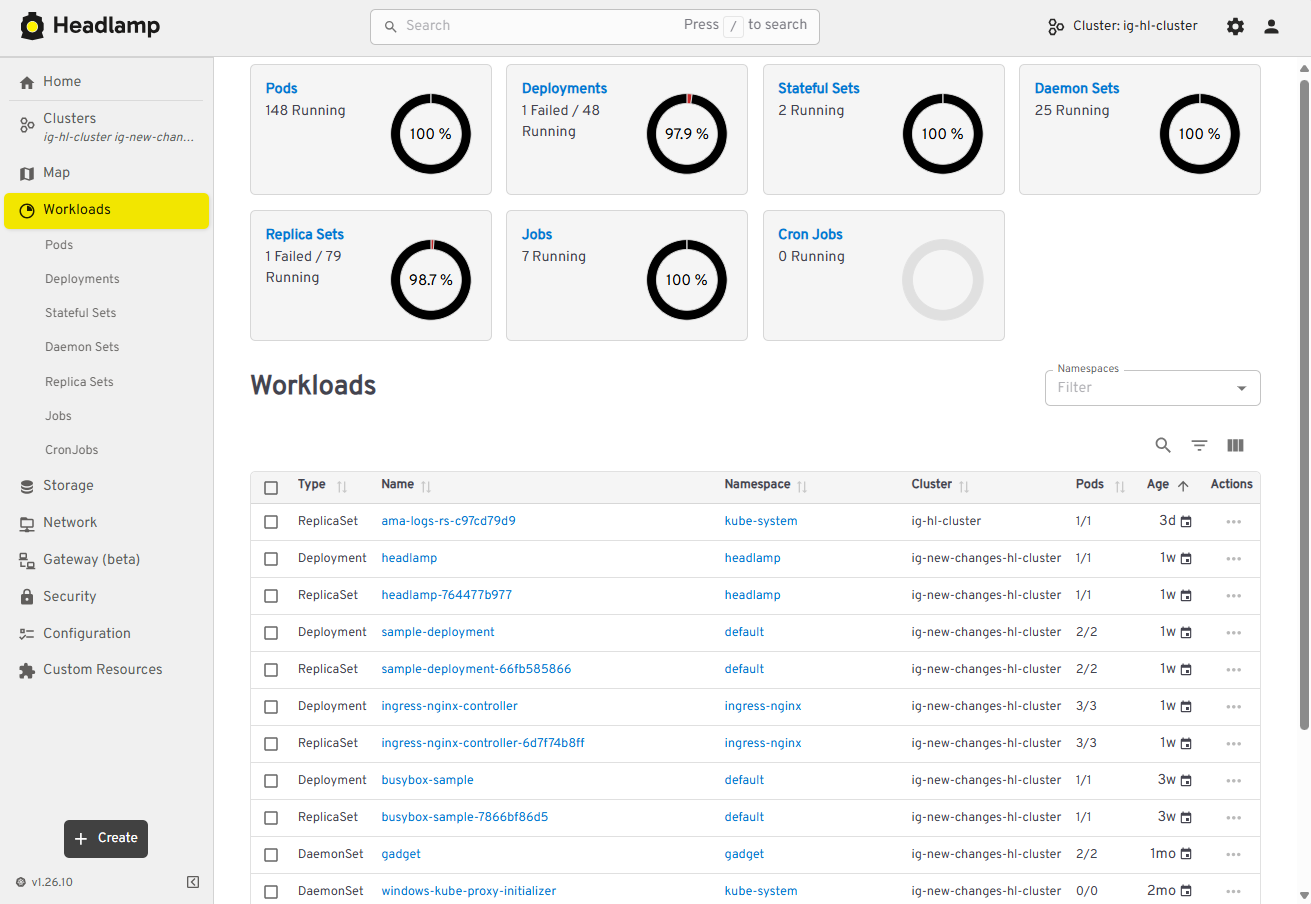
Task: Check the checkbox for sample-deployment
Action: tap(271, 632)
